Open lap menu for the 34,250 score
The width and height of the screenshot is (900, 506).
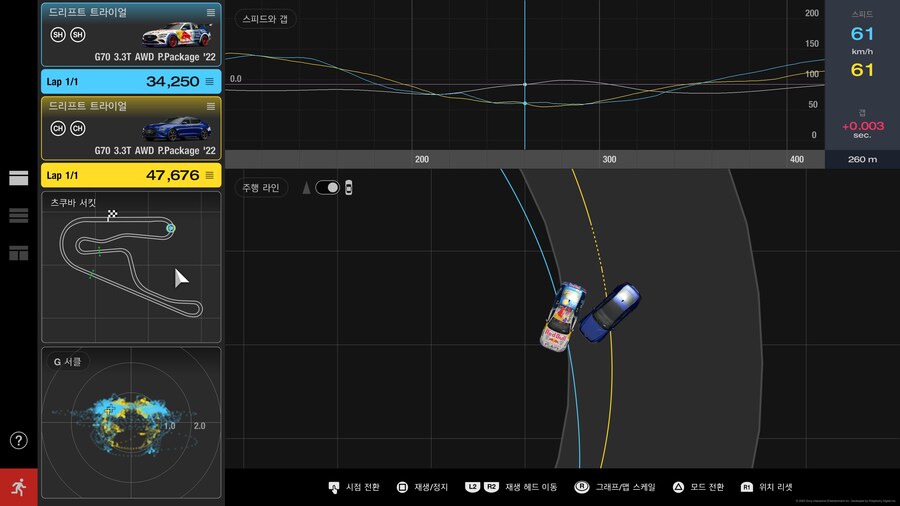tap(210, 81)
